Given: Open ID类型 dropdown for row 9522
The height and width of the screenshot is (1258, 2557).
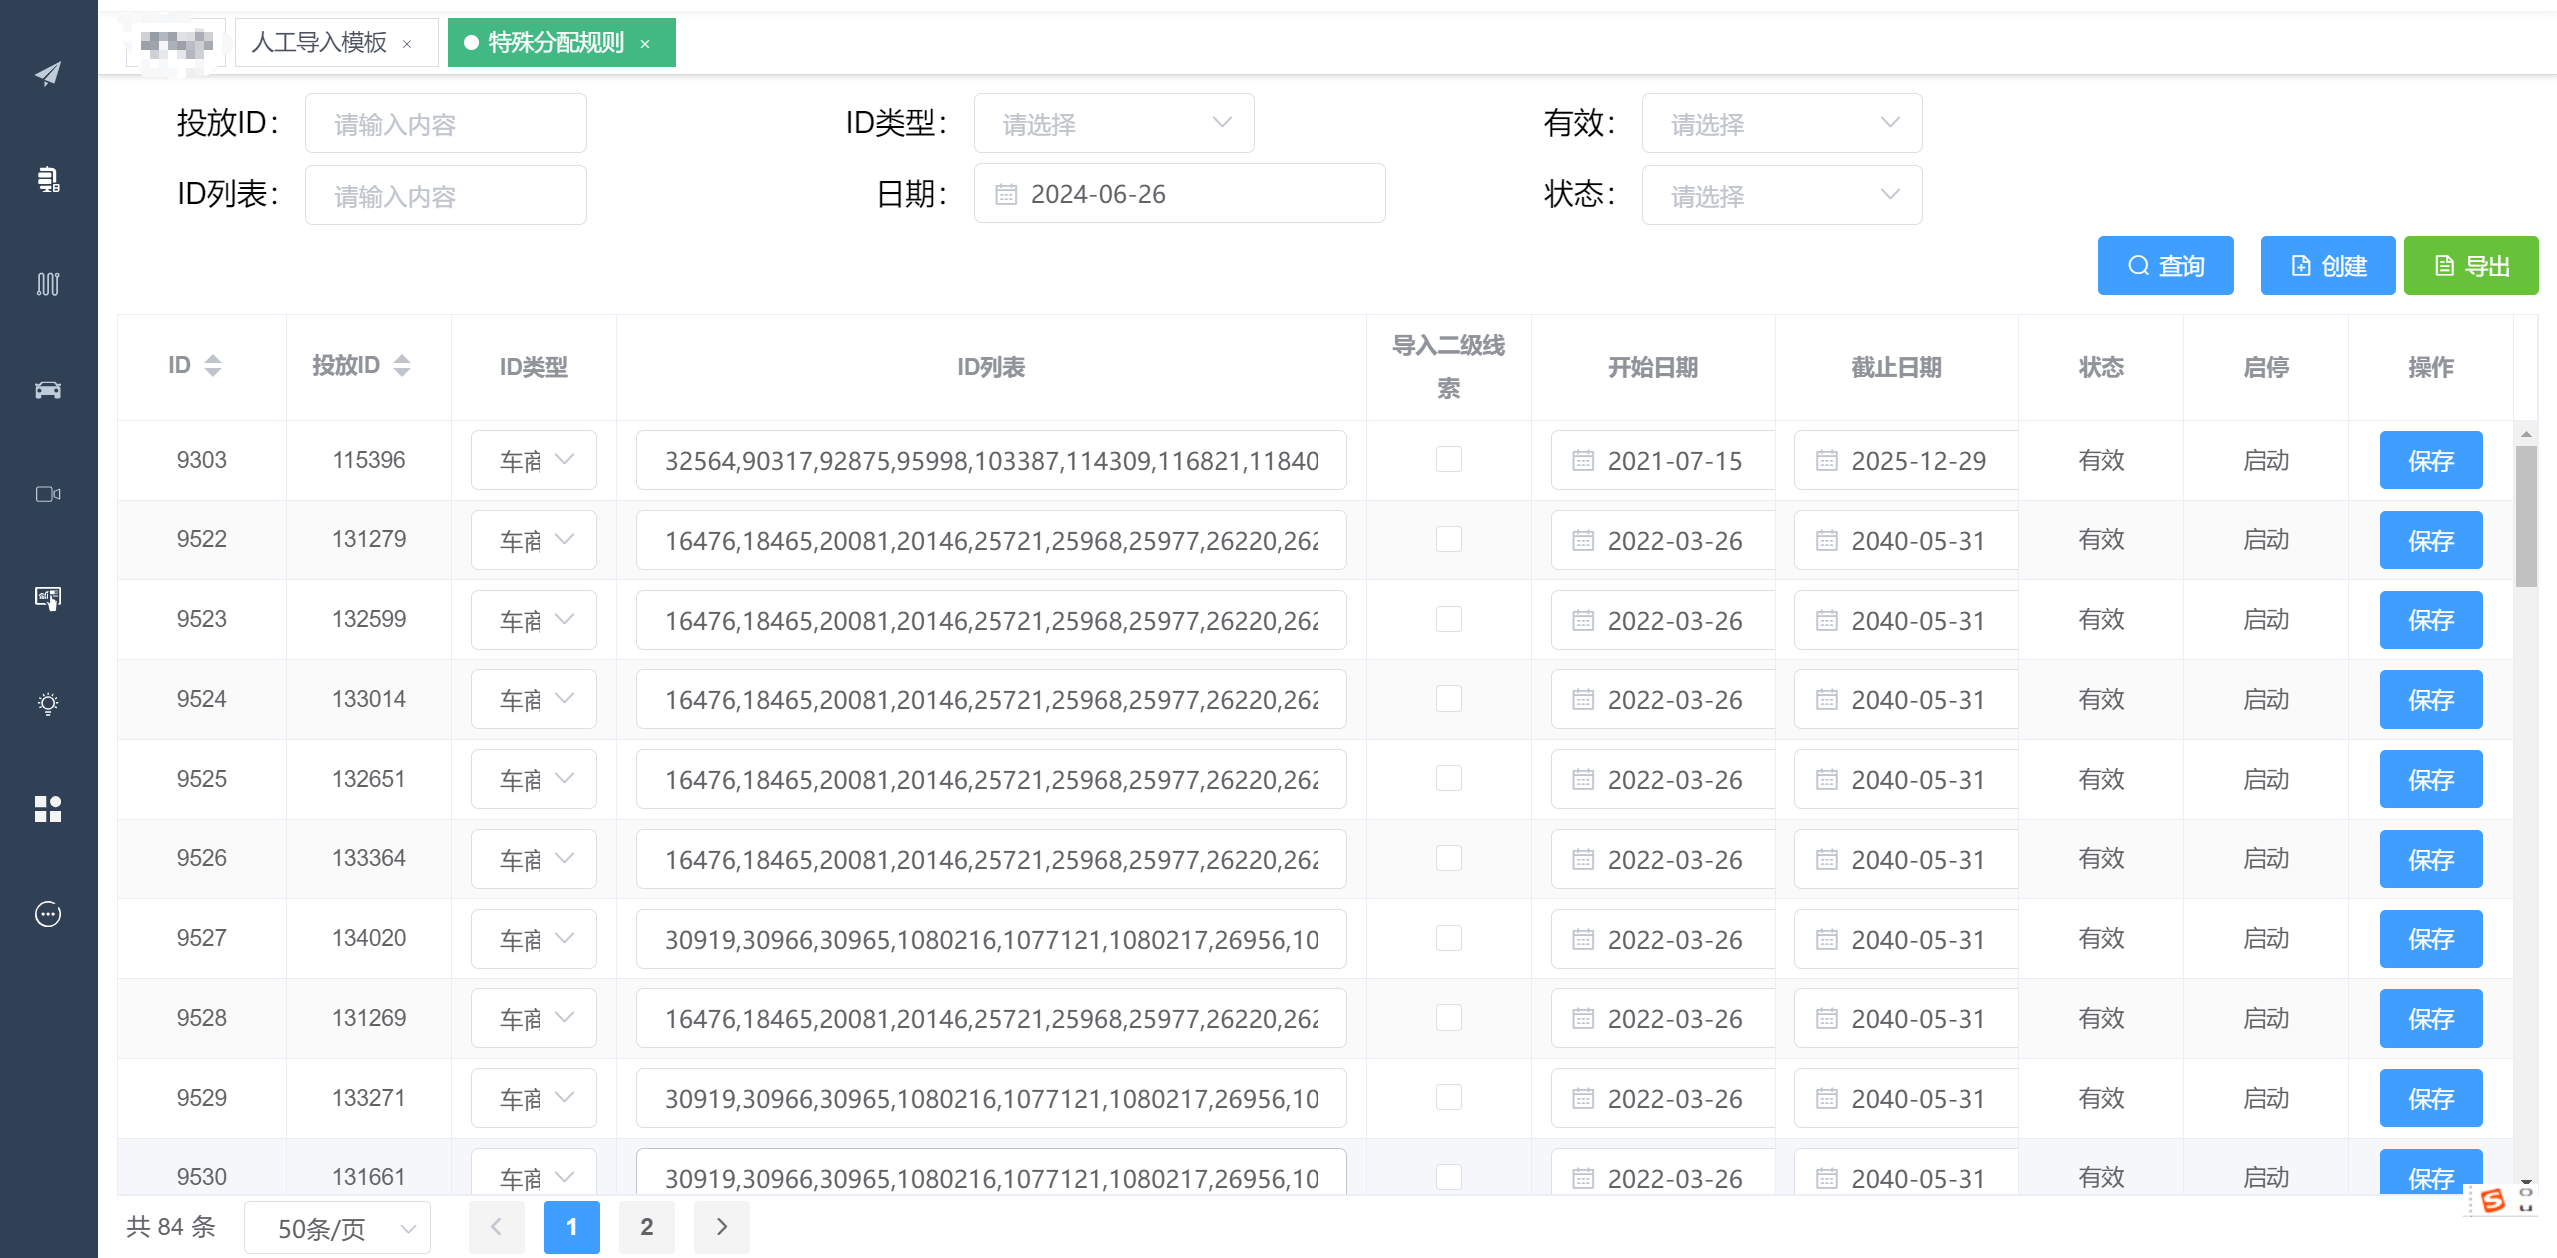Looking at the screenshot, I should coord(534,540).
